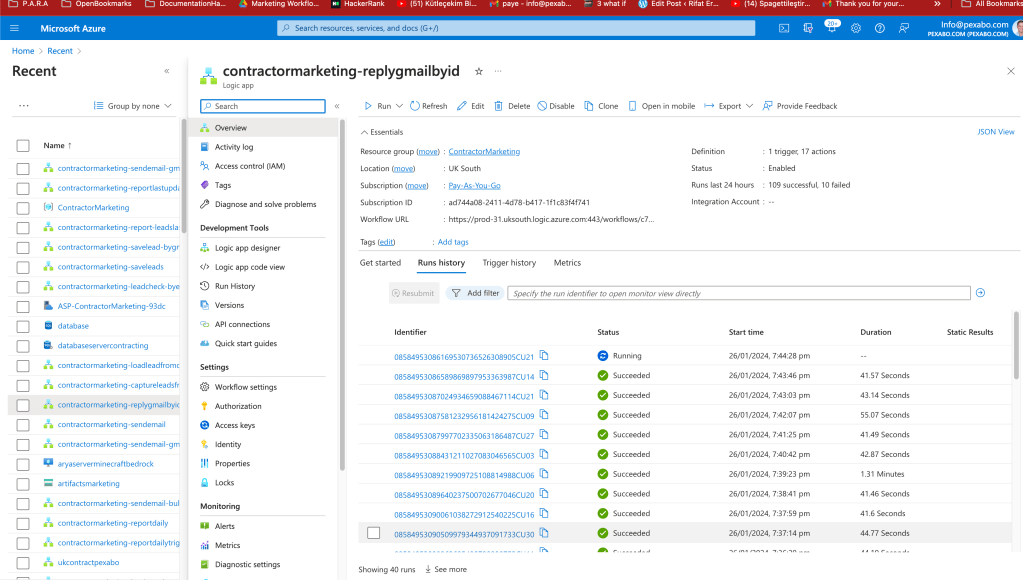
Task: Focus the resource menu Search box
Action: point(262,106)
